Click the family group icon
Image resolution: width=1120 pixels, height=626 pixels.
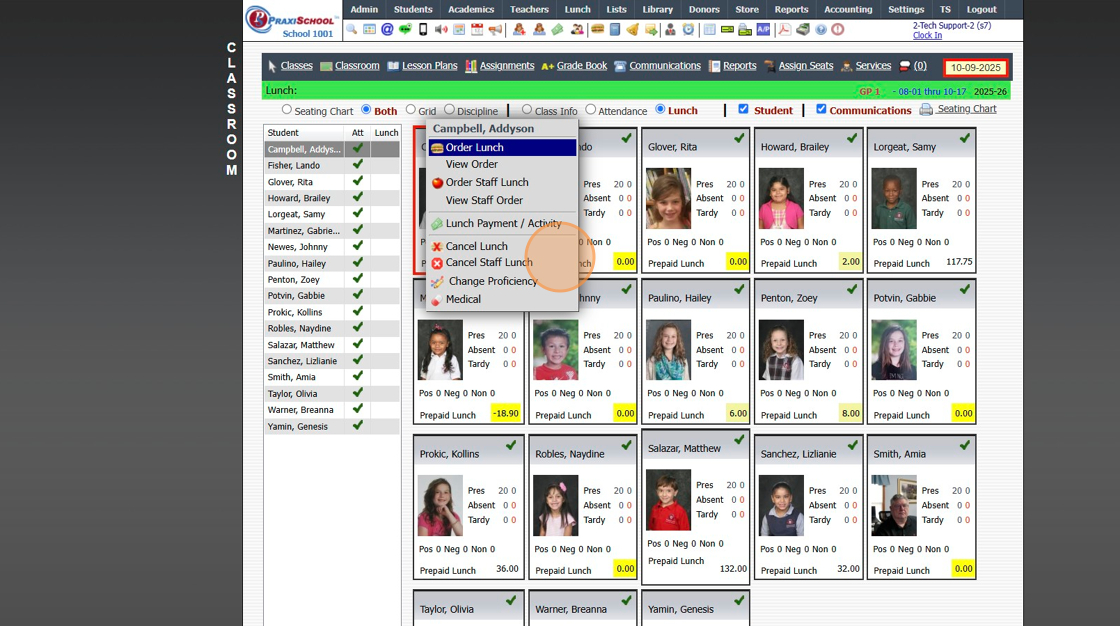pos(577,29)
